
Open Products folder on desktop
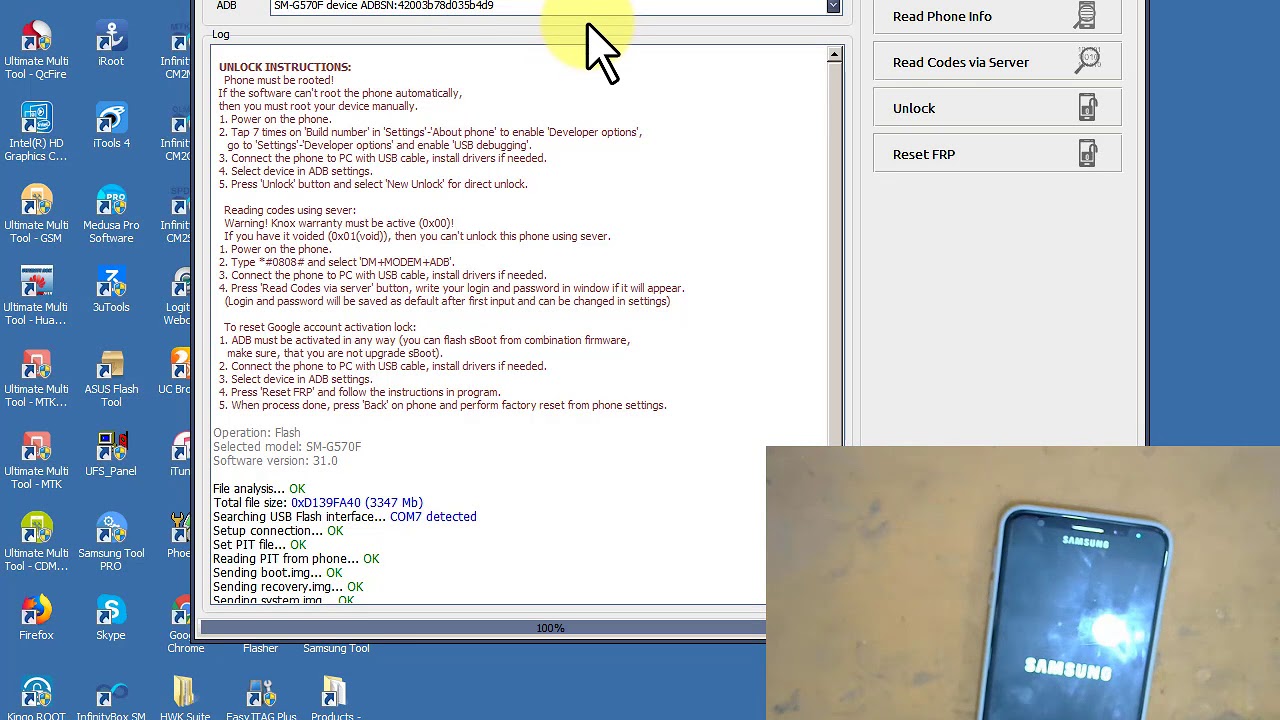(x=335, y=698)
